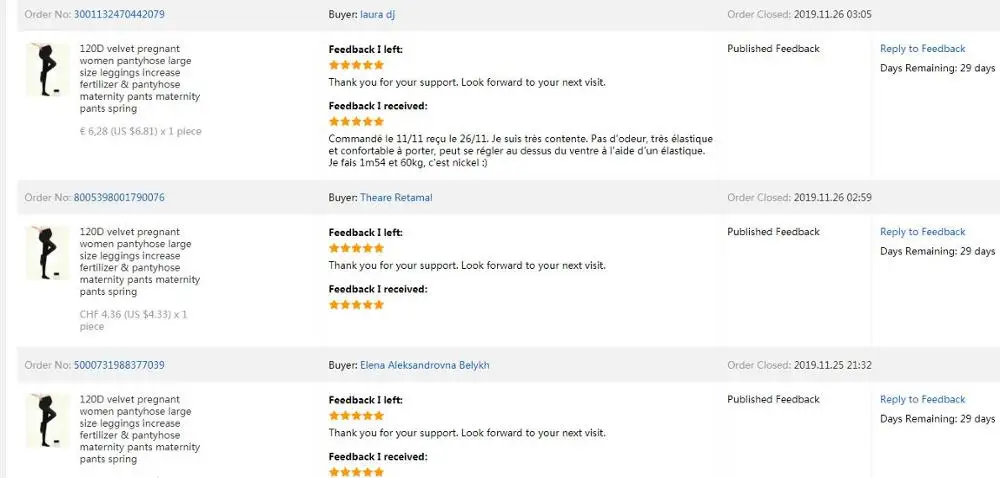This screenshot has height=478, width=1000.
Task: Open order number 3001132470442079
Action: pos(119,14)
